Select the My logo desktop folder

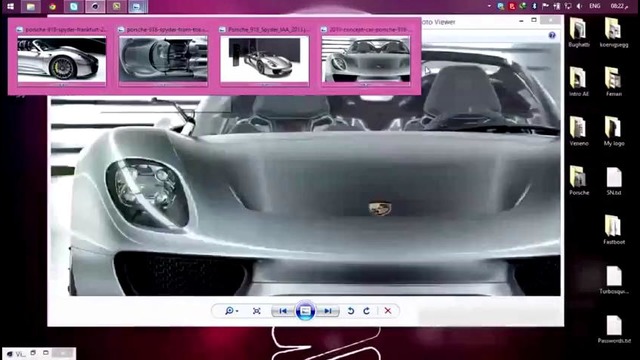(x=614, y=131)
